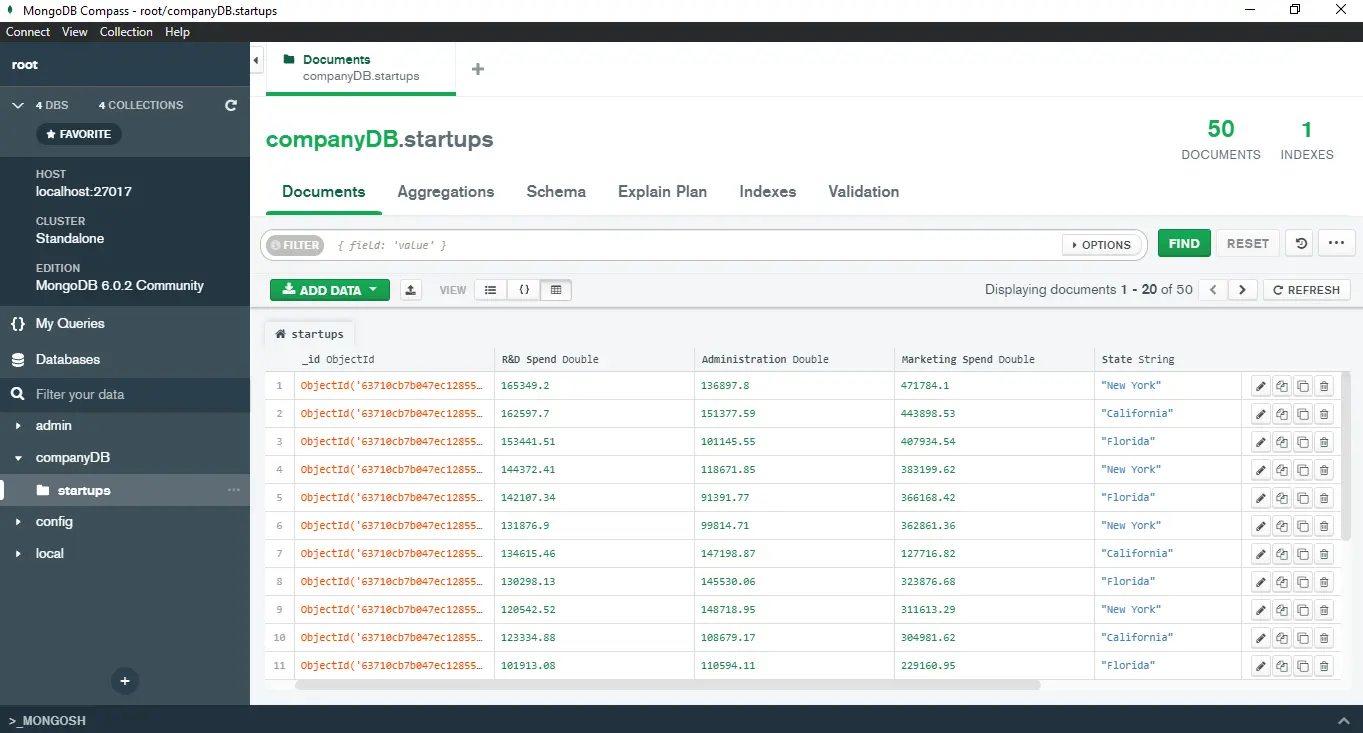Switch to list view
The image size is (1363, 733).
[490, 290]
